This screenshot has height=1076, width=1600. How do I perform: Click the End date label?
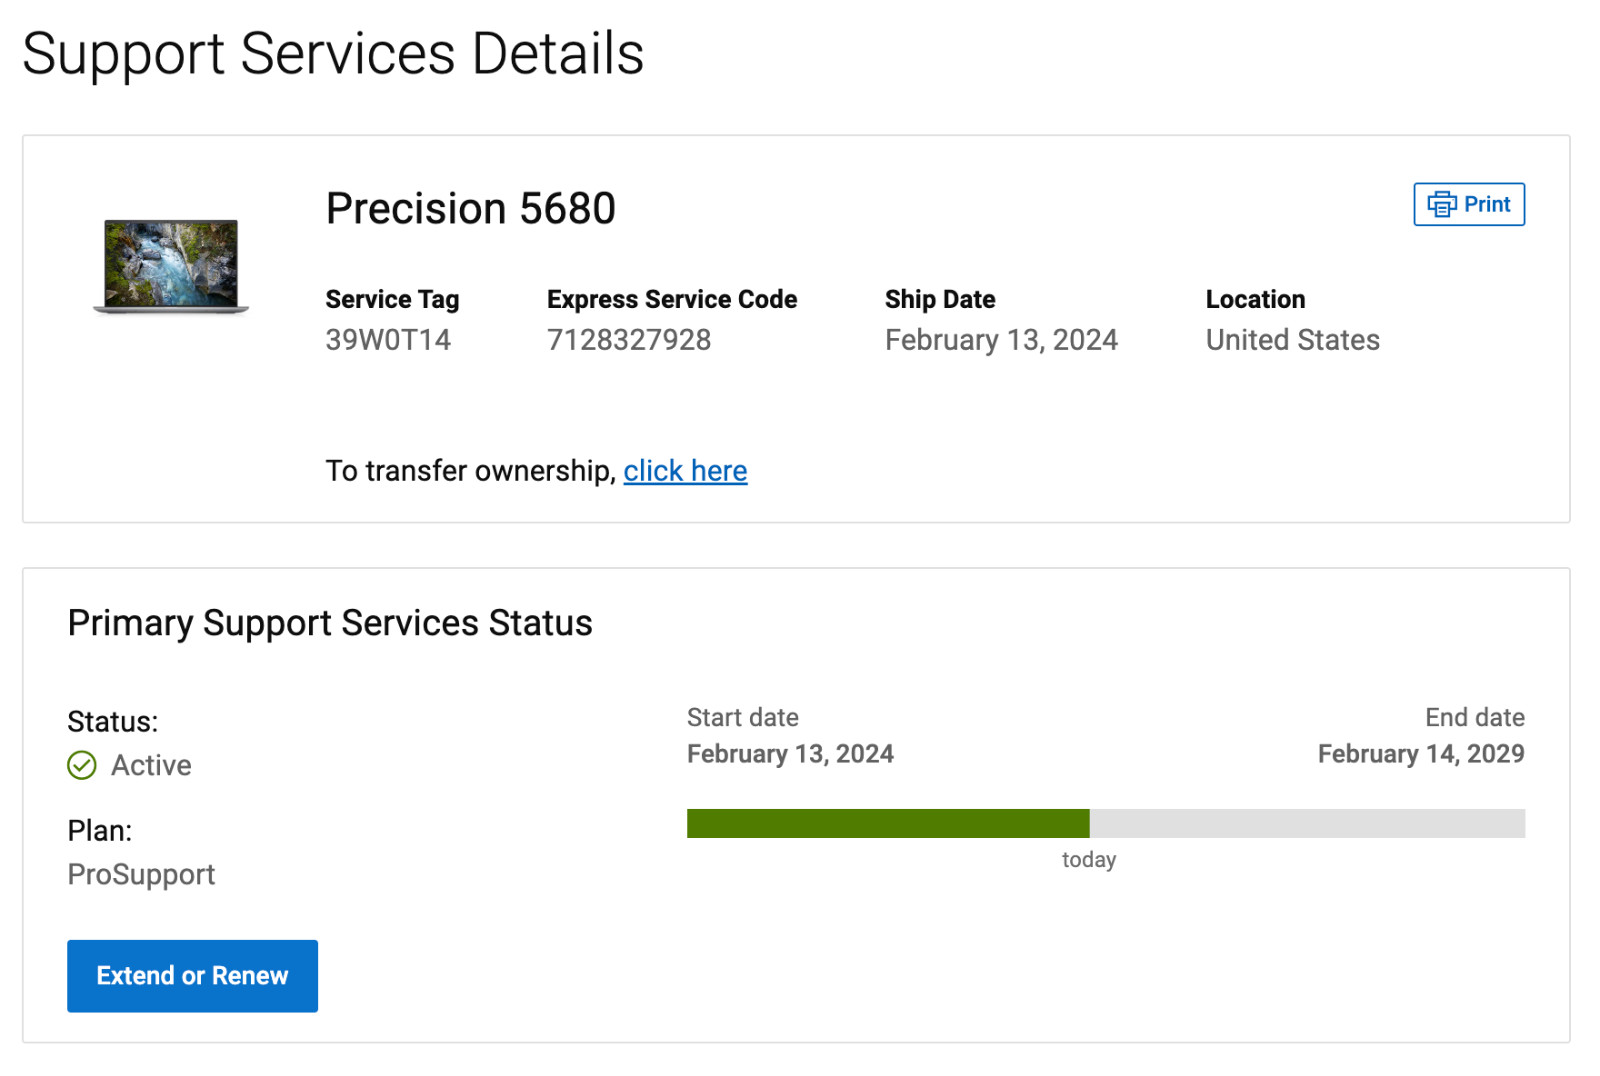click(1475, 717)
